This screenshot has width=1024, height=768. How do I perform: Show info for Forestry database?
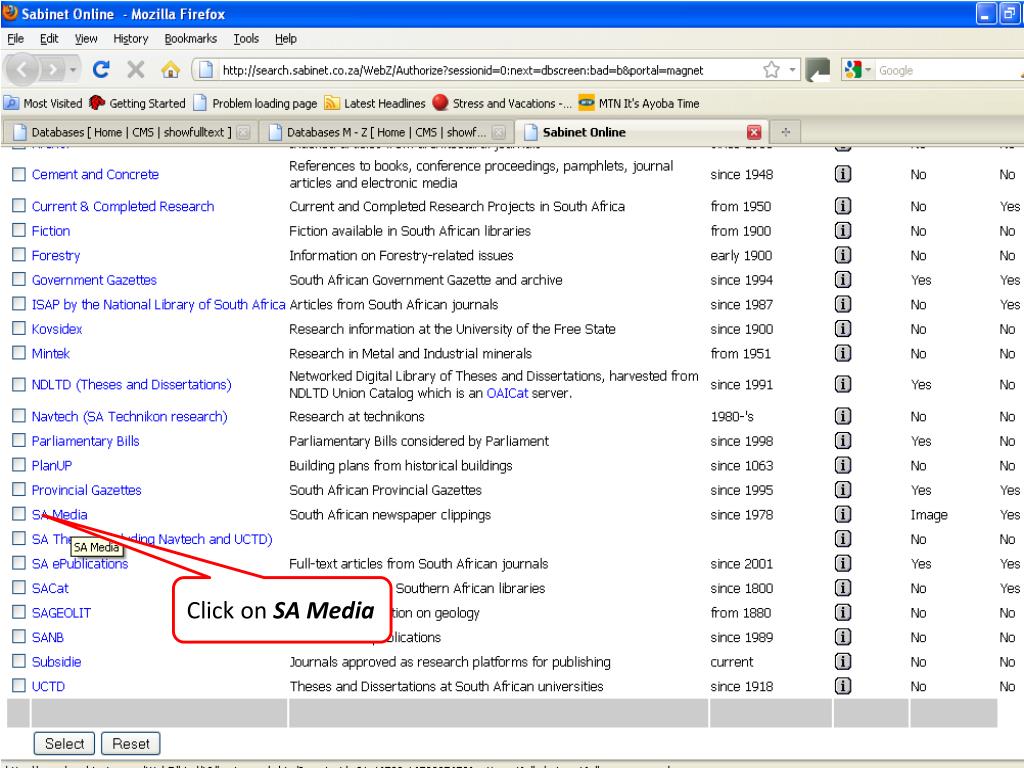click(x=842, y=255)
